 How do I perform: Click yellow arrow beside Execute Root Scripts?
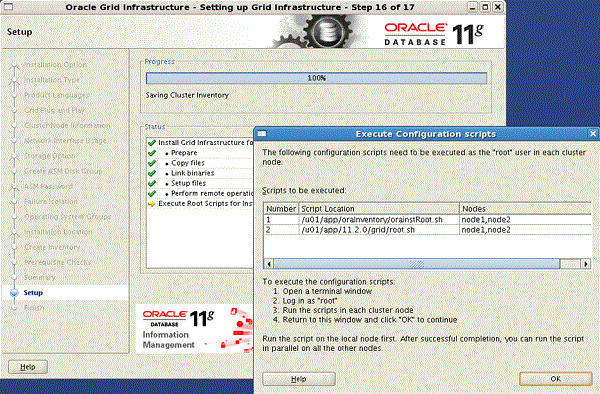(152, 204)
